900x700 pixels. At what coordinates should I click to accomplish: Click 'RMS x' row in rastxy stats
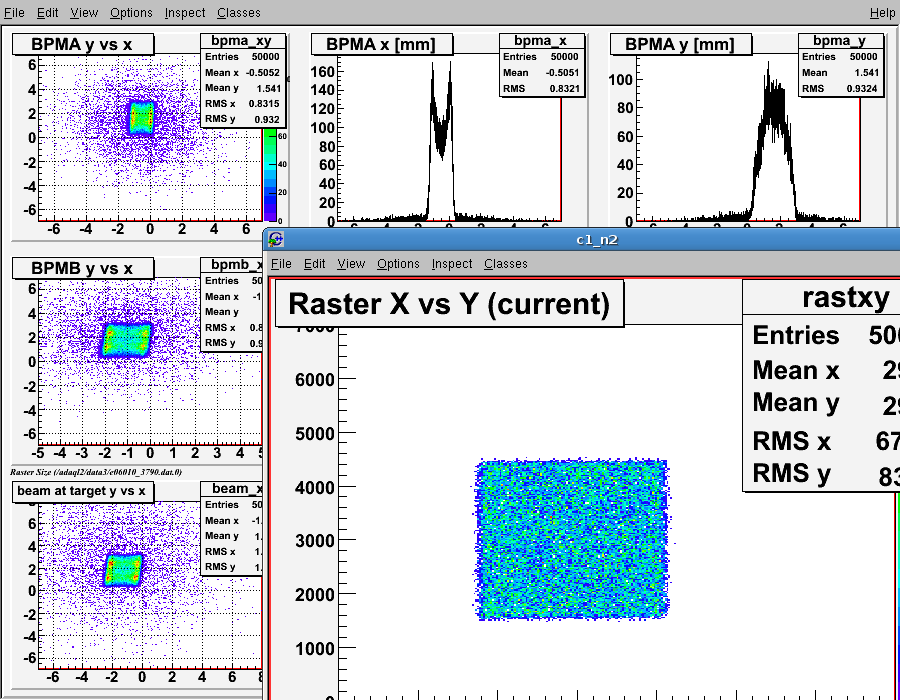[825, 441]
